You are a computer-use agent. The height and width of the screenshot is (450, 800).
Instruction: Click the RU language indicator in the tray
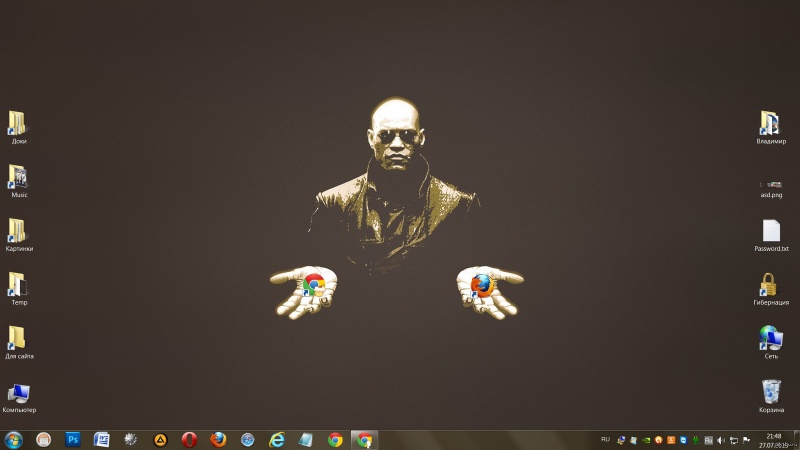606,439
